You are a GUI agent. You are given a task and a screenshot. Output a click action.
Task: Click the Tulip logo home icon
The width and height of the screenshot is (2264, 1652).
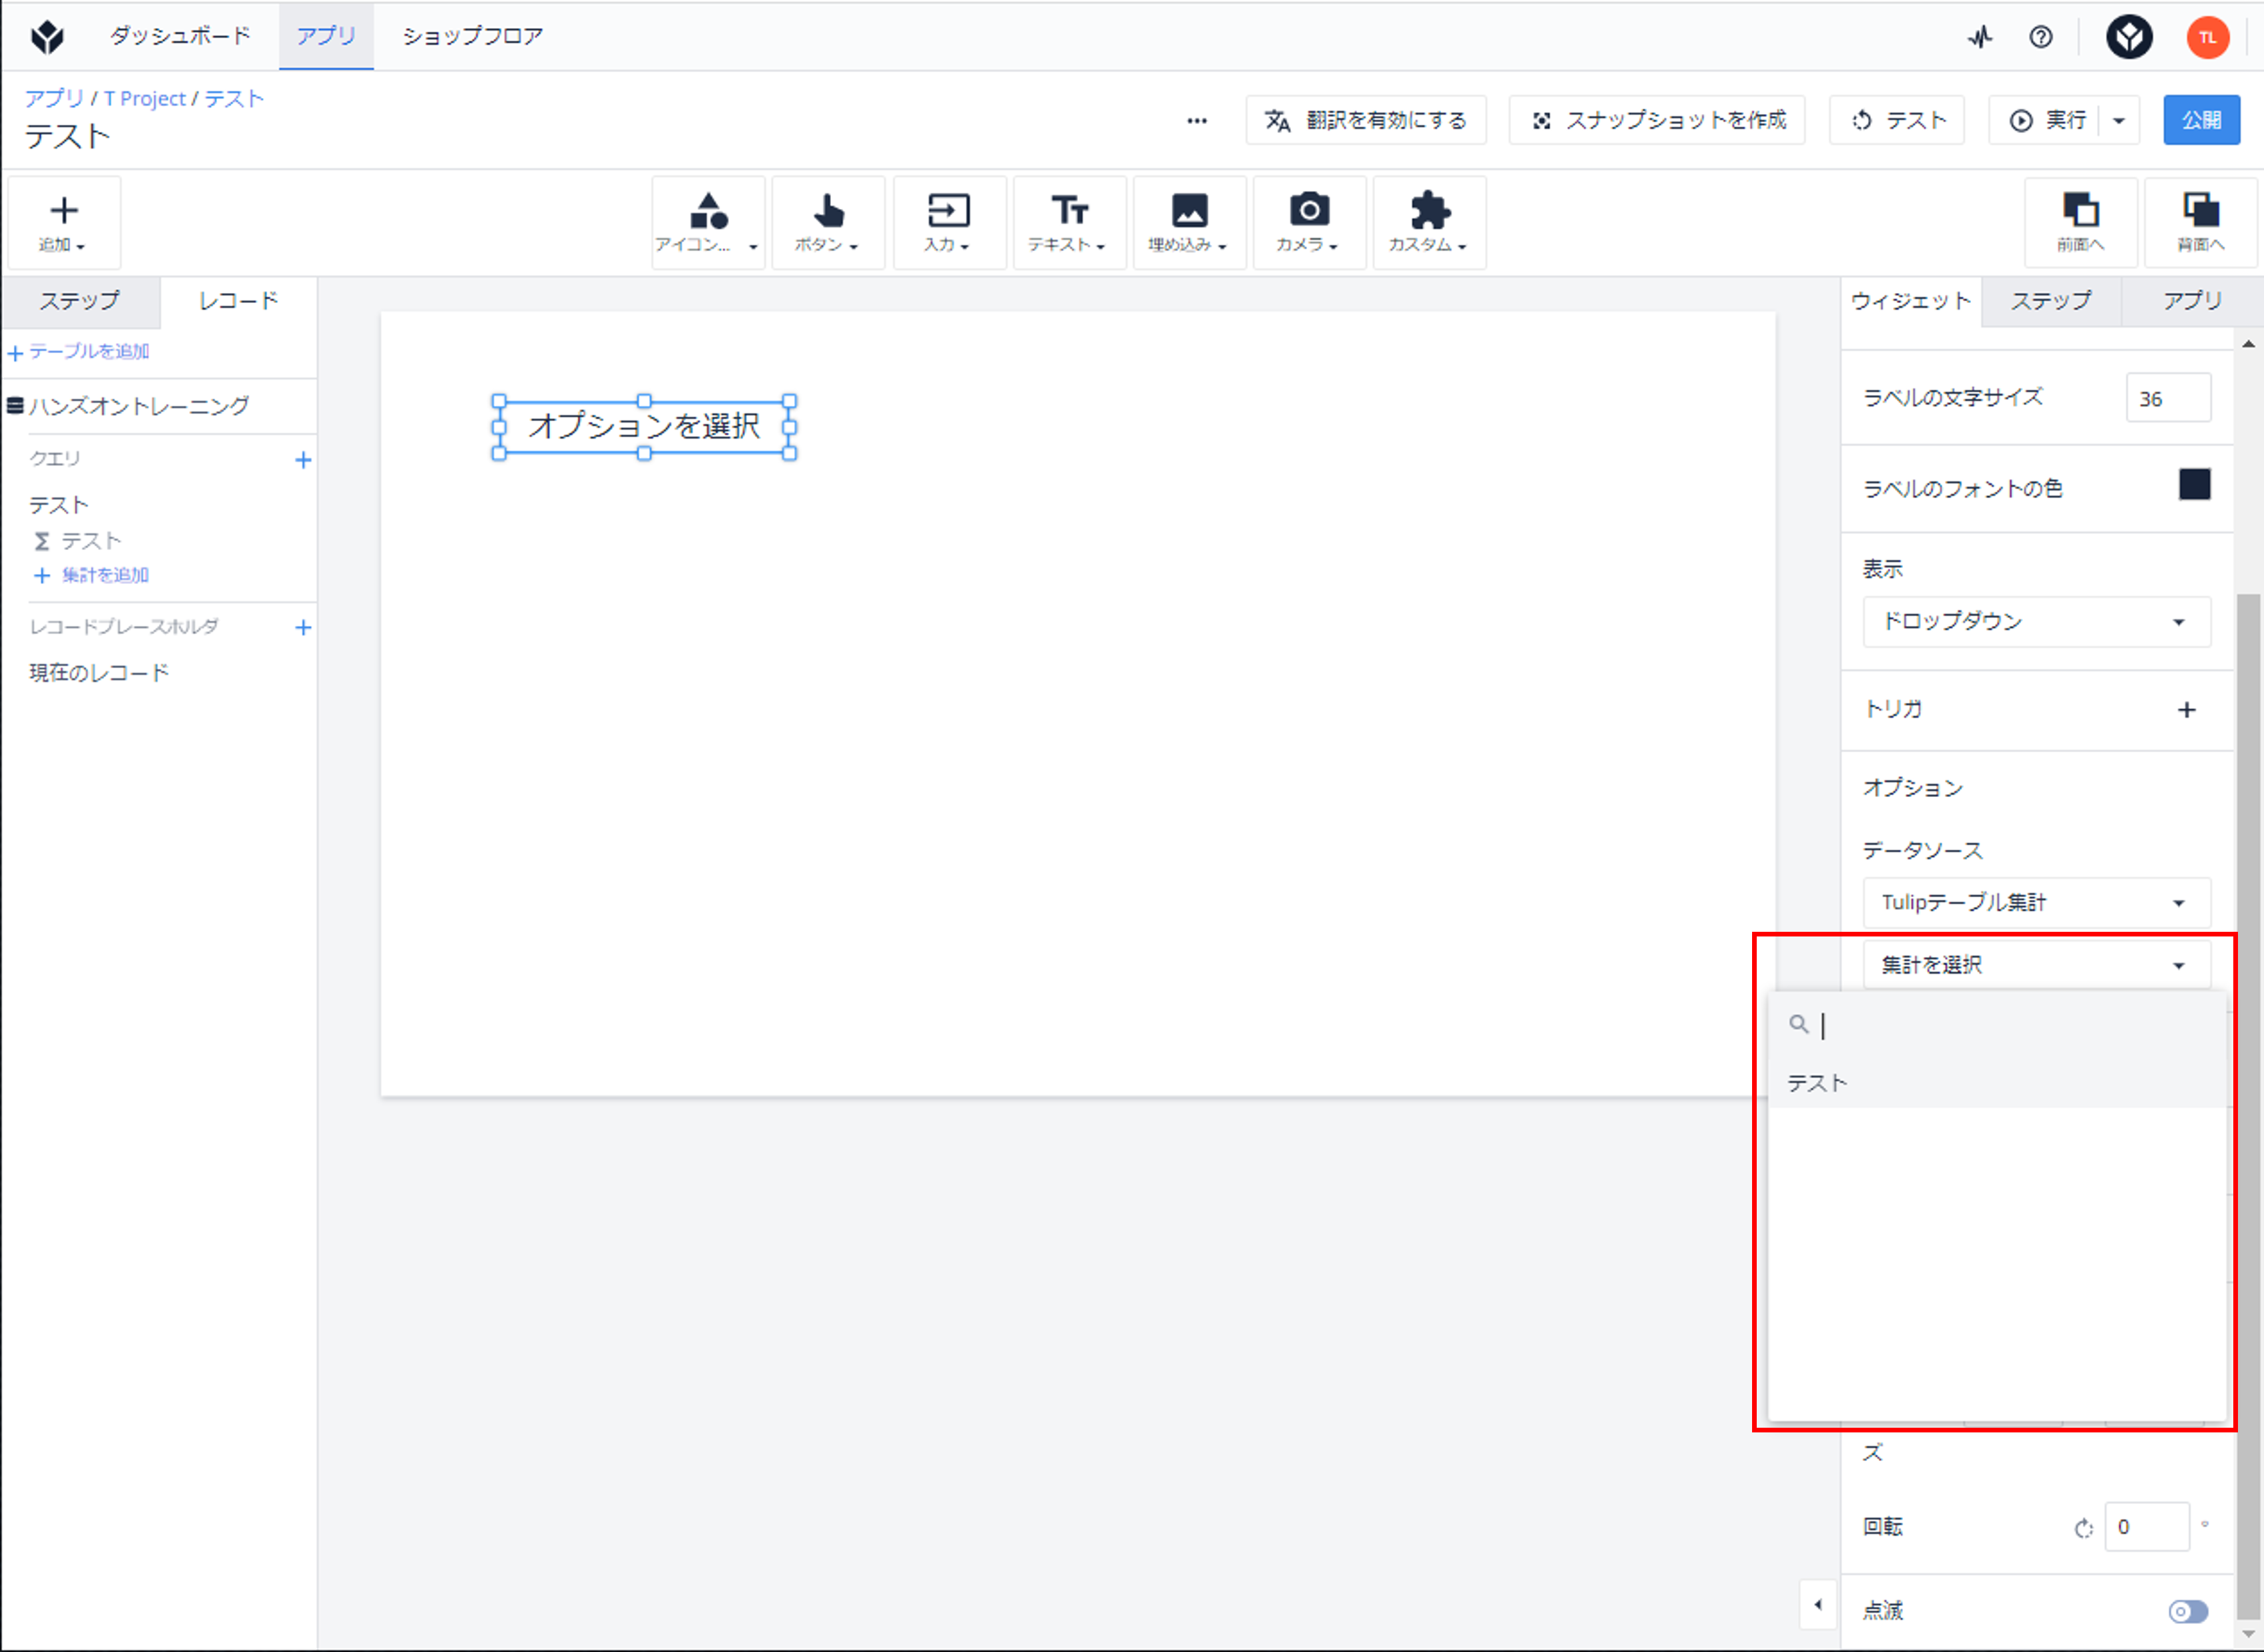click(x=47, y=37)
